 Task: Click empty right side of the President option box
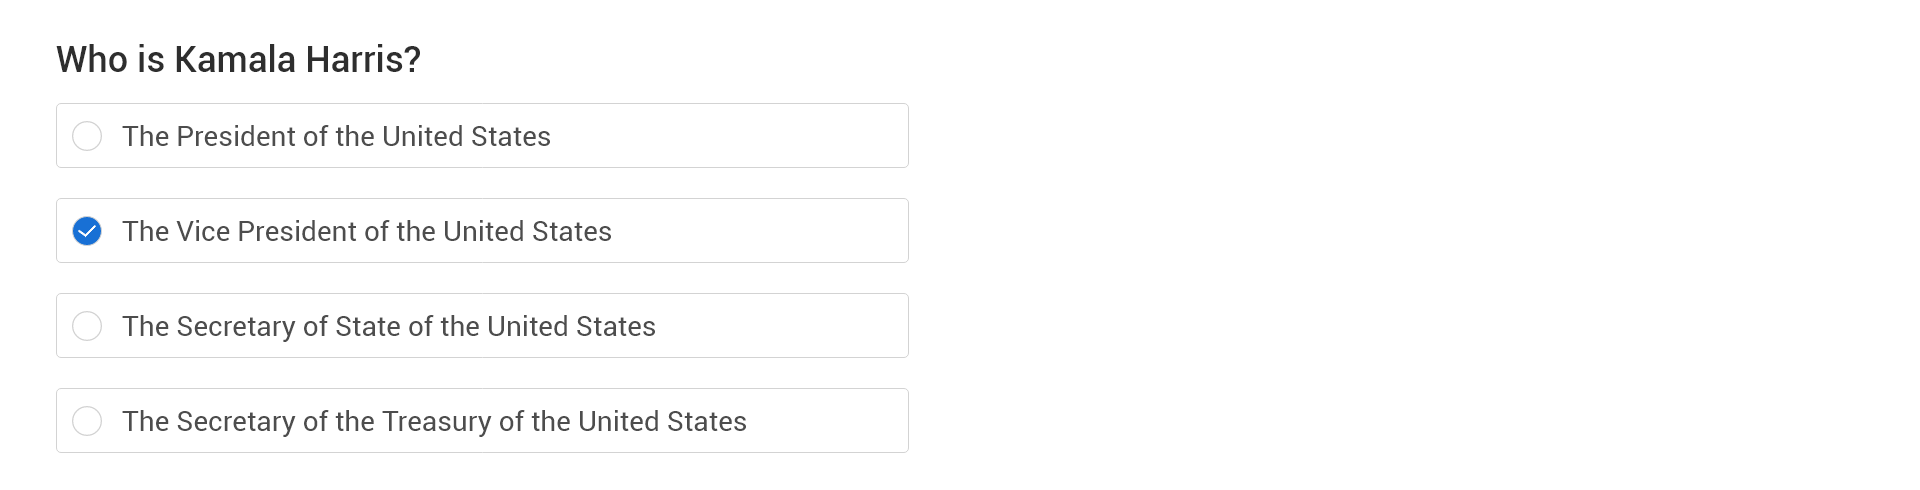pos(780,136)
